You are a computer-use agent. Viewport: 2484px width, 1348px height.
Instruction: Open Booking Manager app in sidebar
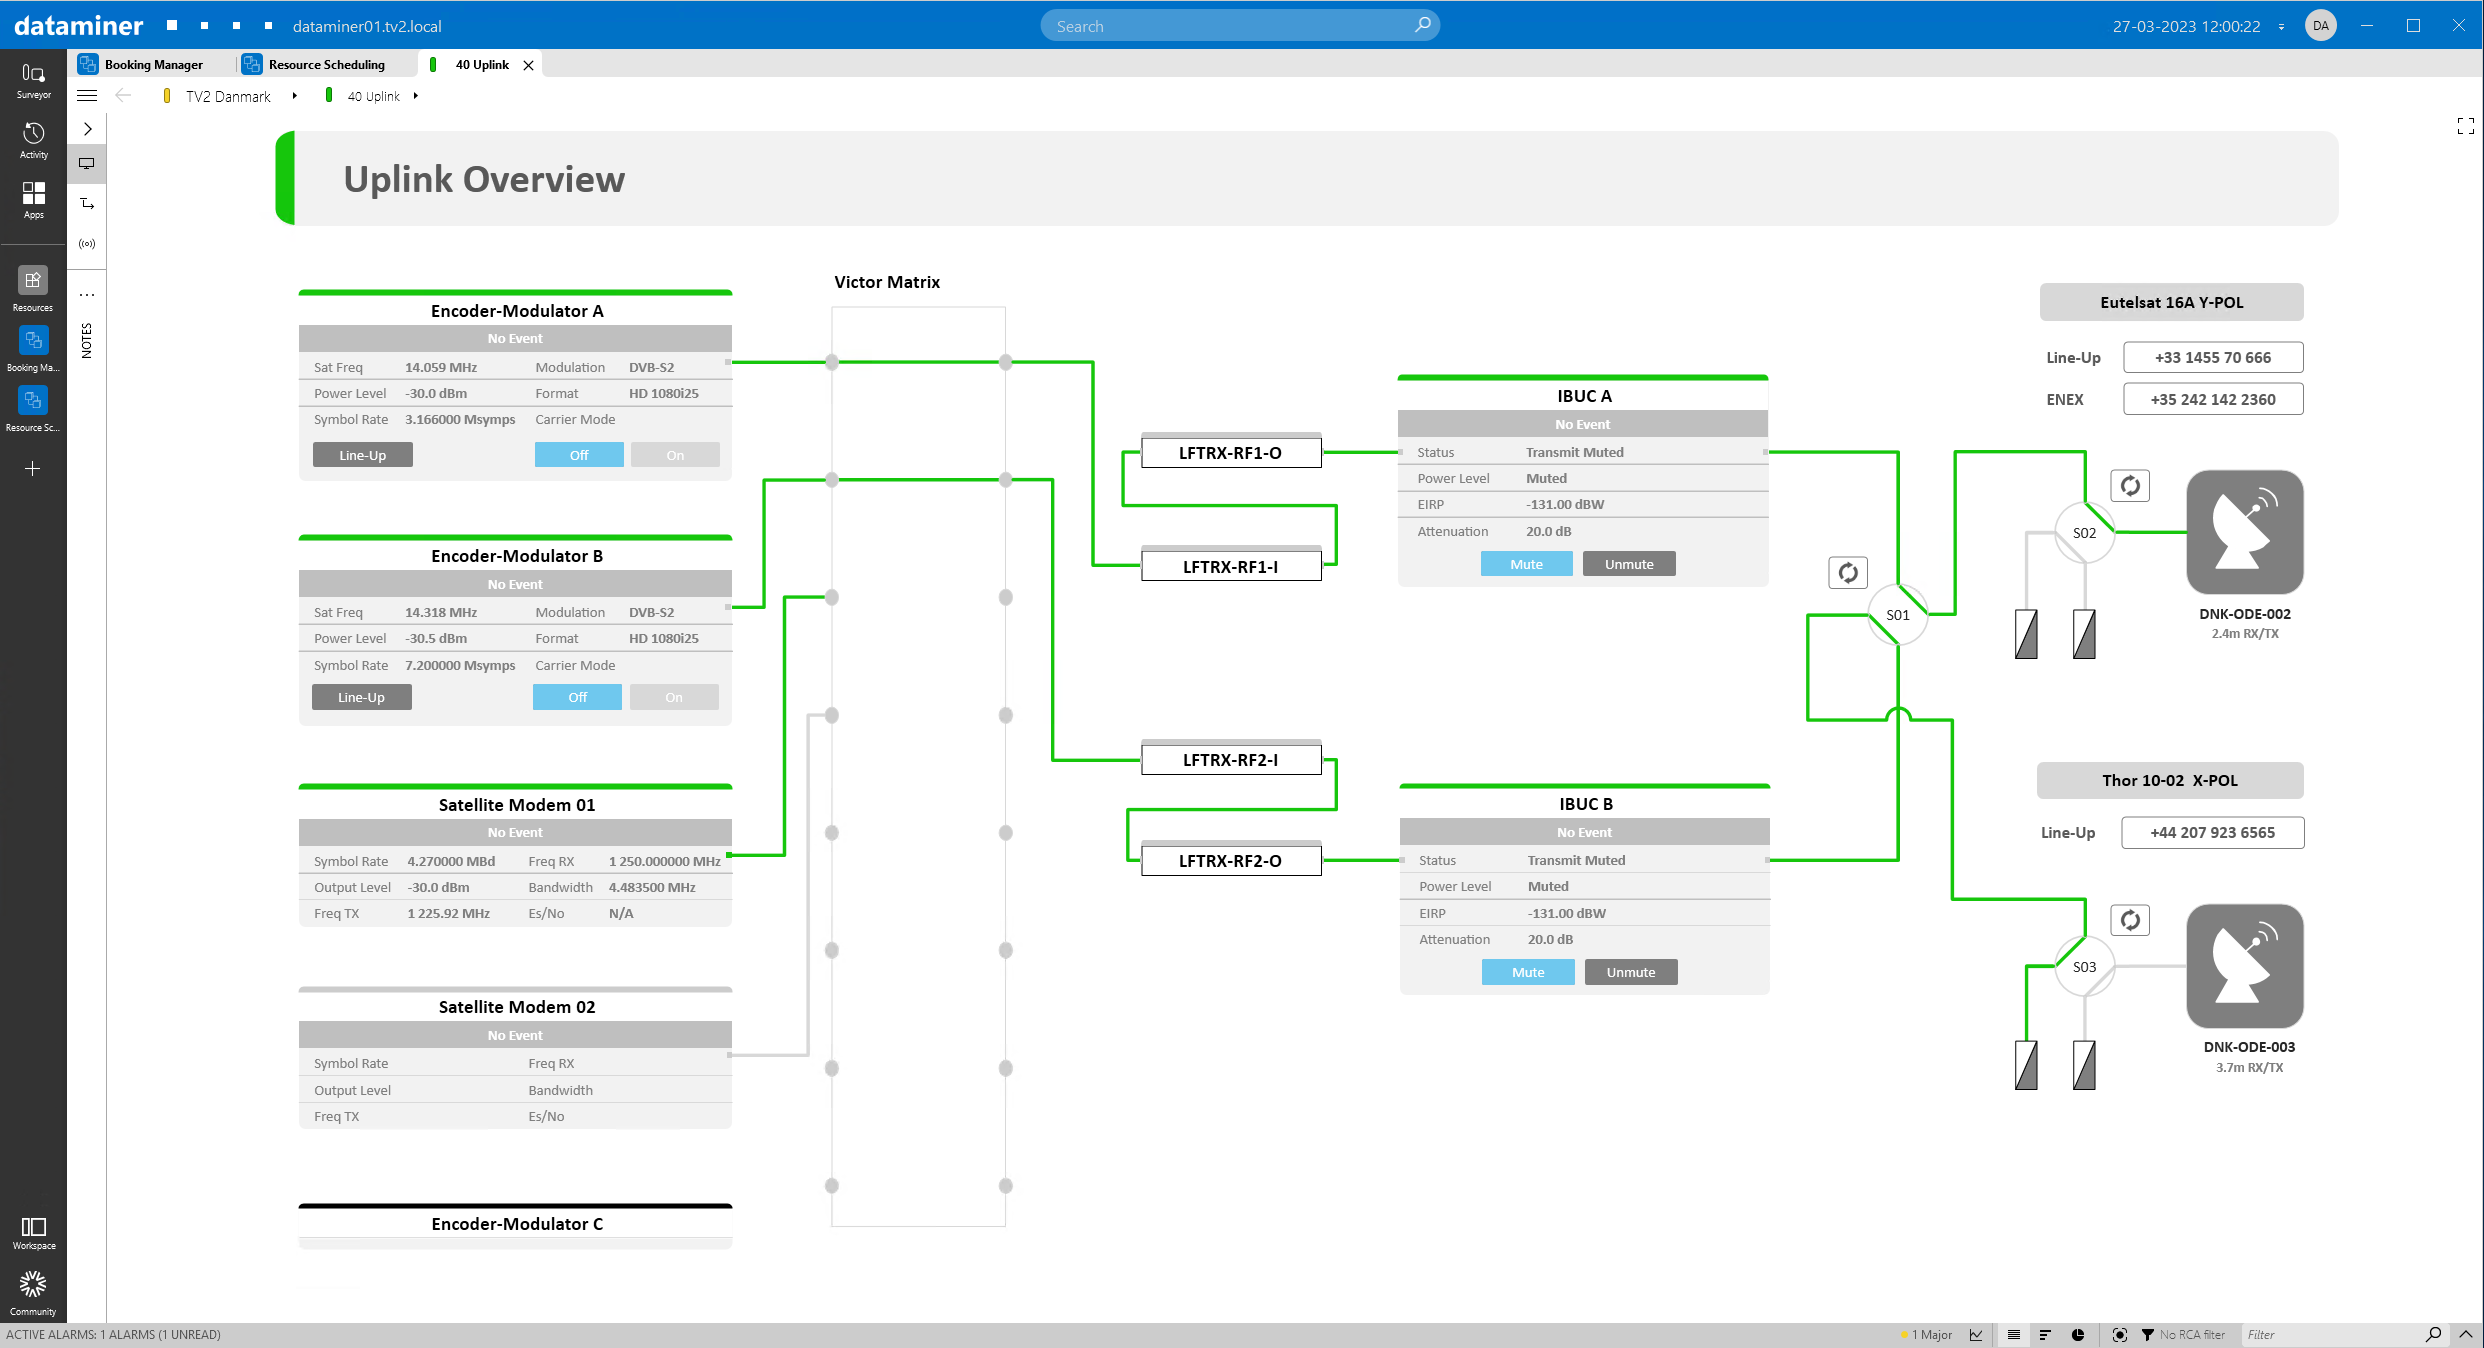click(x=33, y=349)
